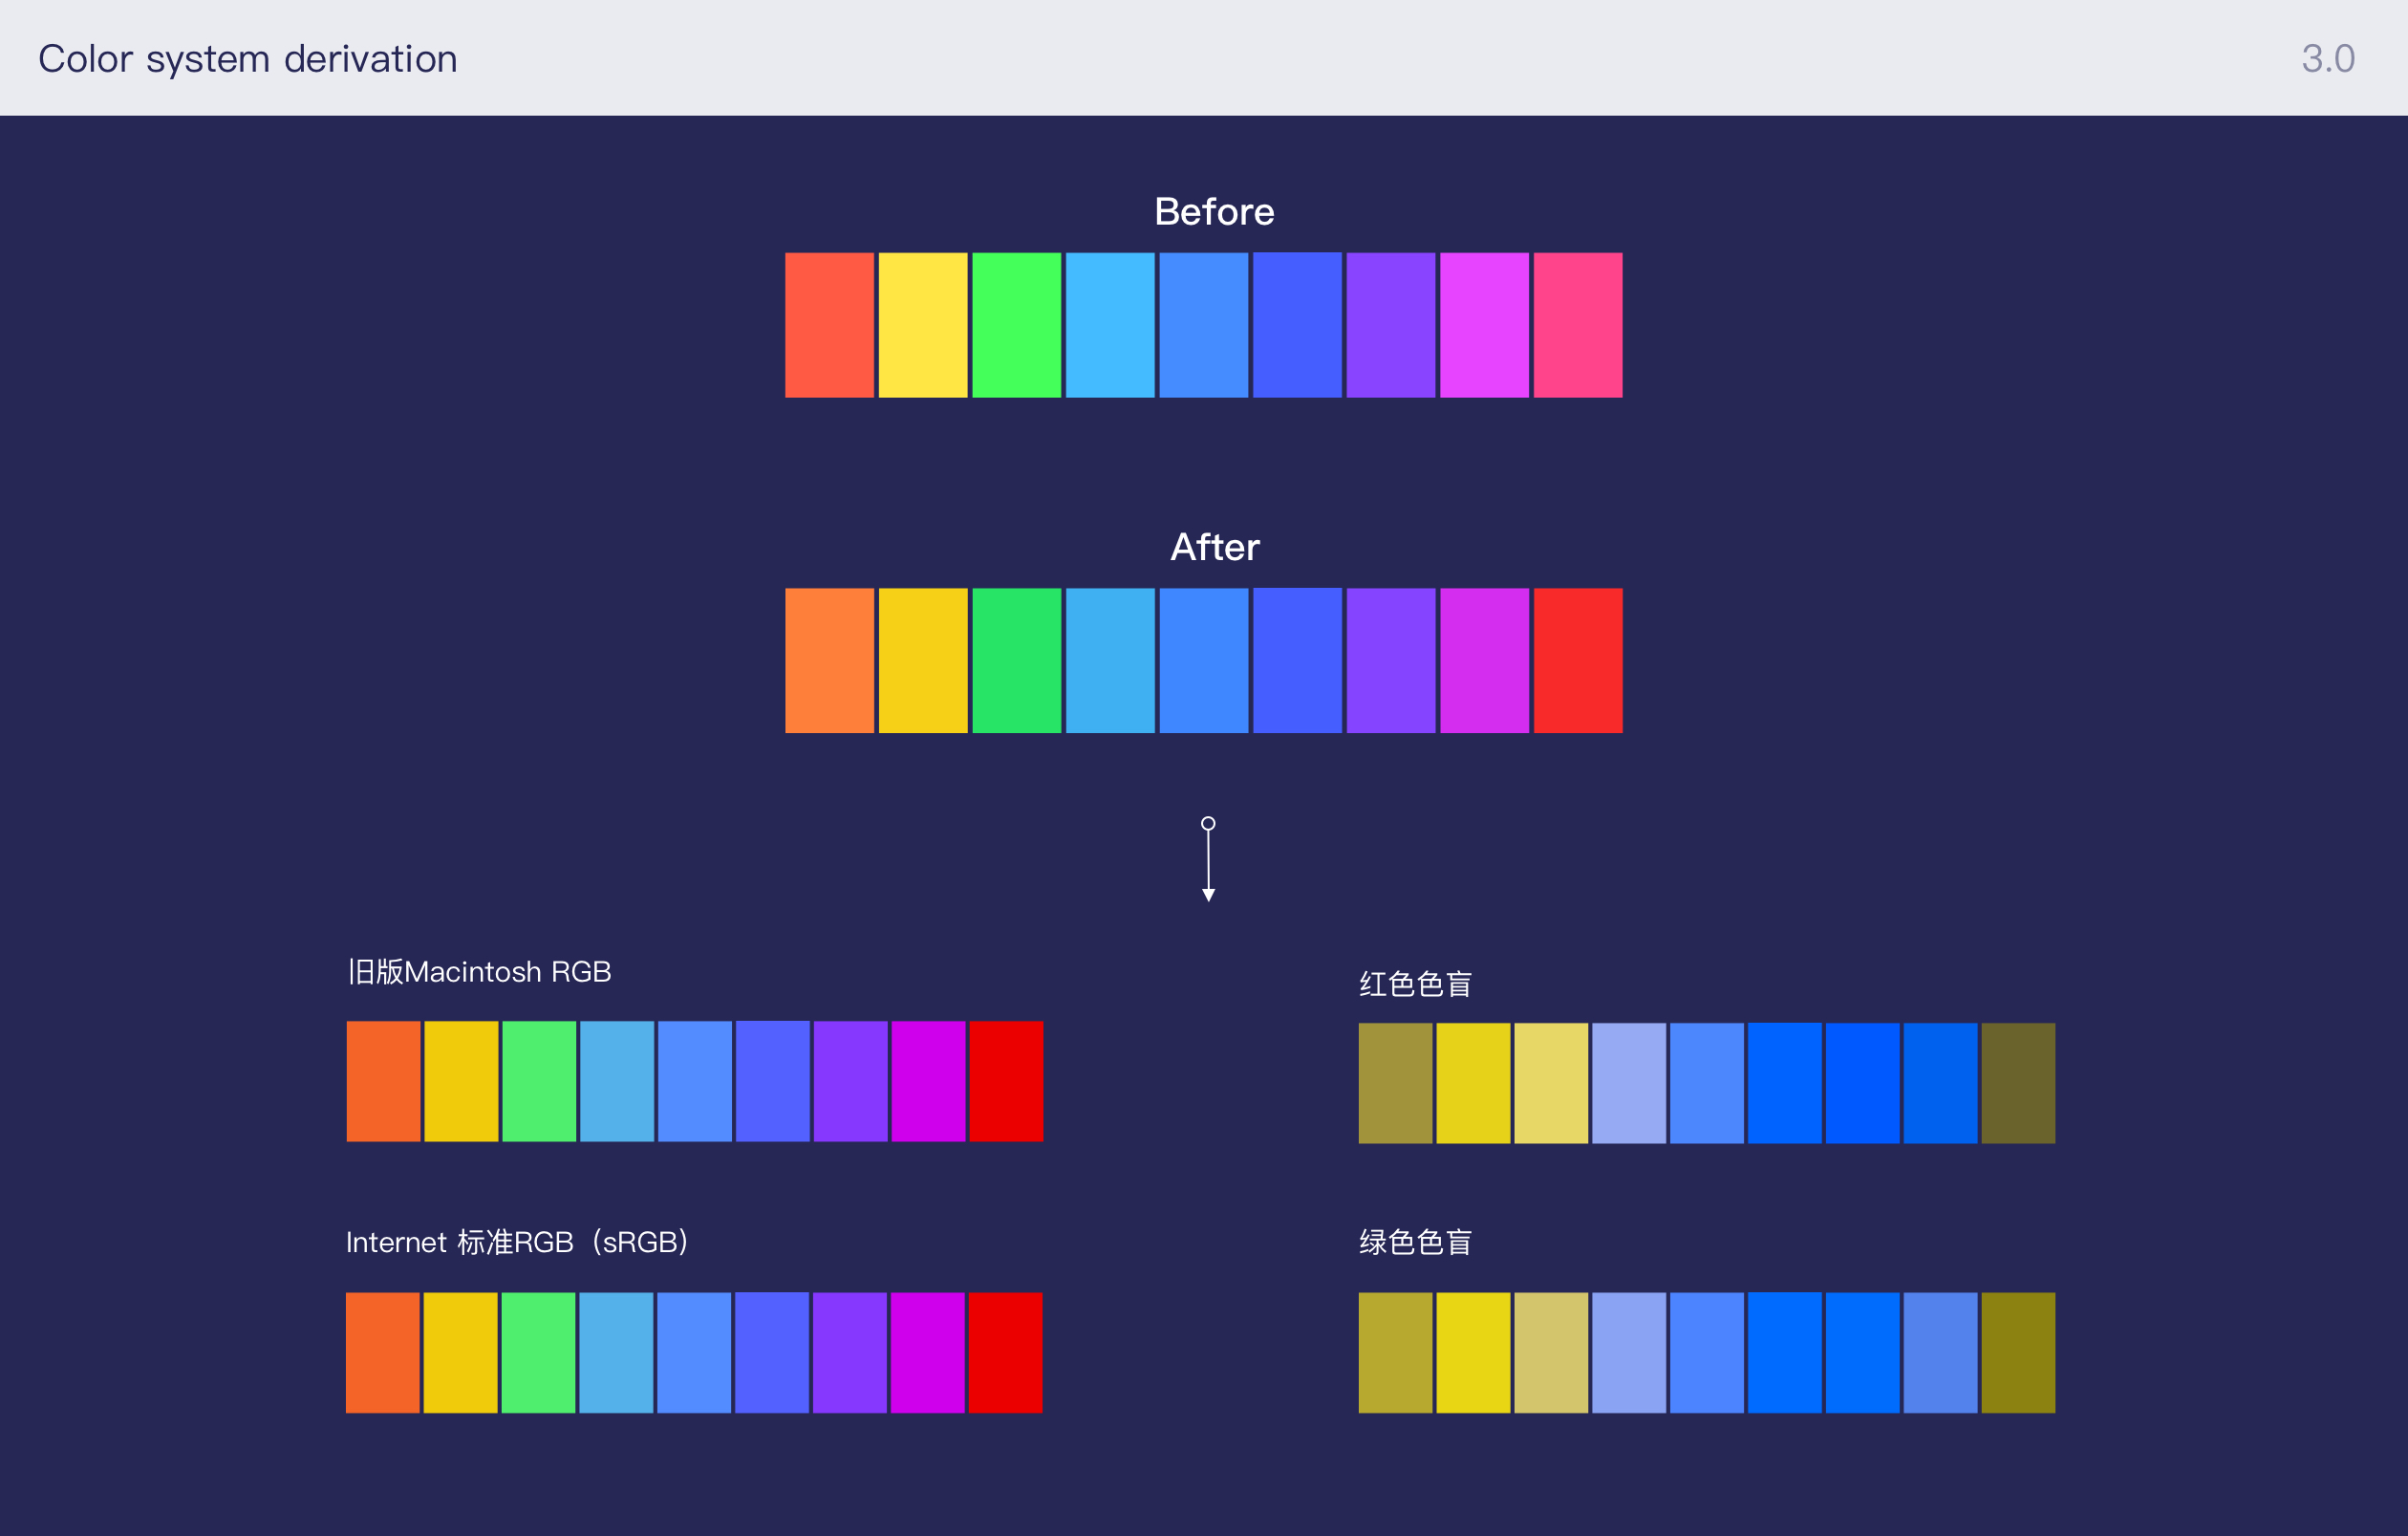Click the '3.0' version number
The width and height of the screenshot is (2408, 1536).
coord(2328,59)
